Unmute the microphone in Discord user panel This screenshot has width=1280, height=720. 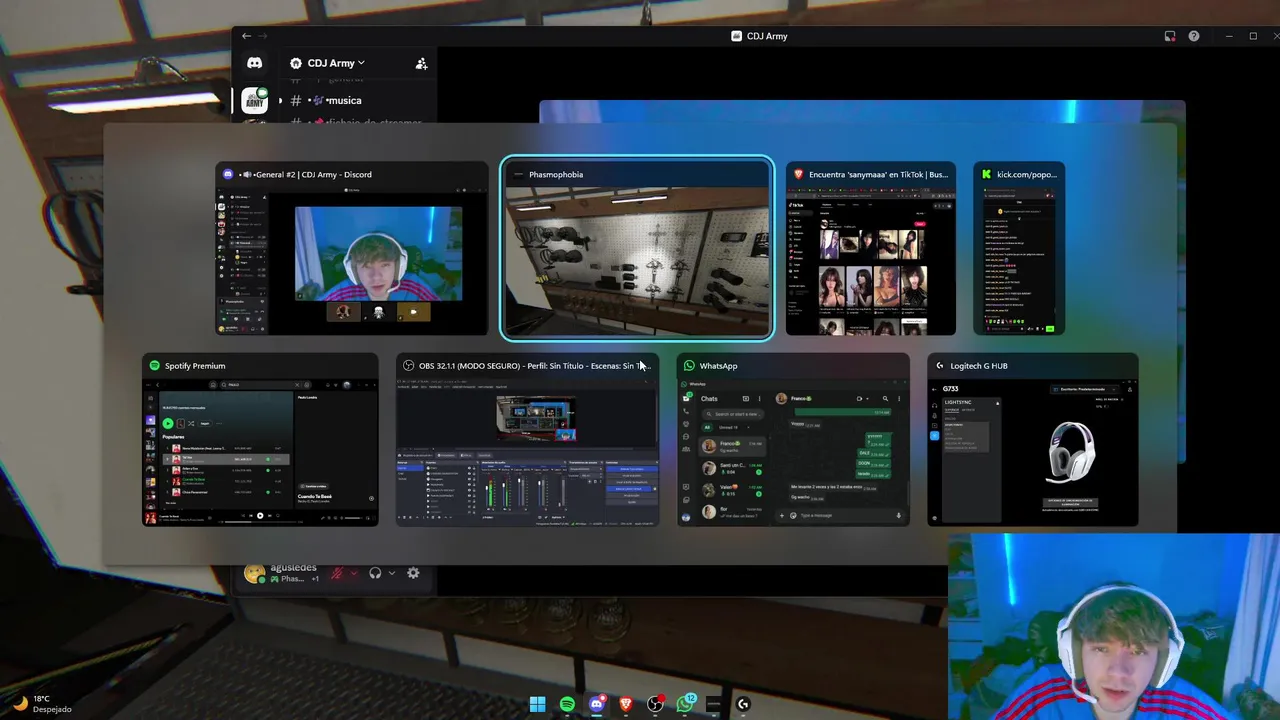tap(338, 573)
